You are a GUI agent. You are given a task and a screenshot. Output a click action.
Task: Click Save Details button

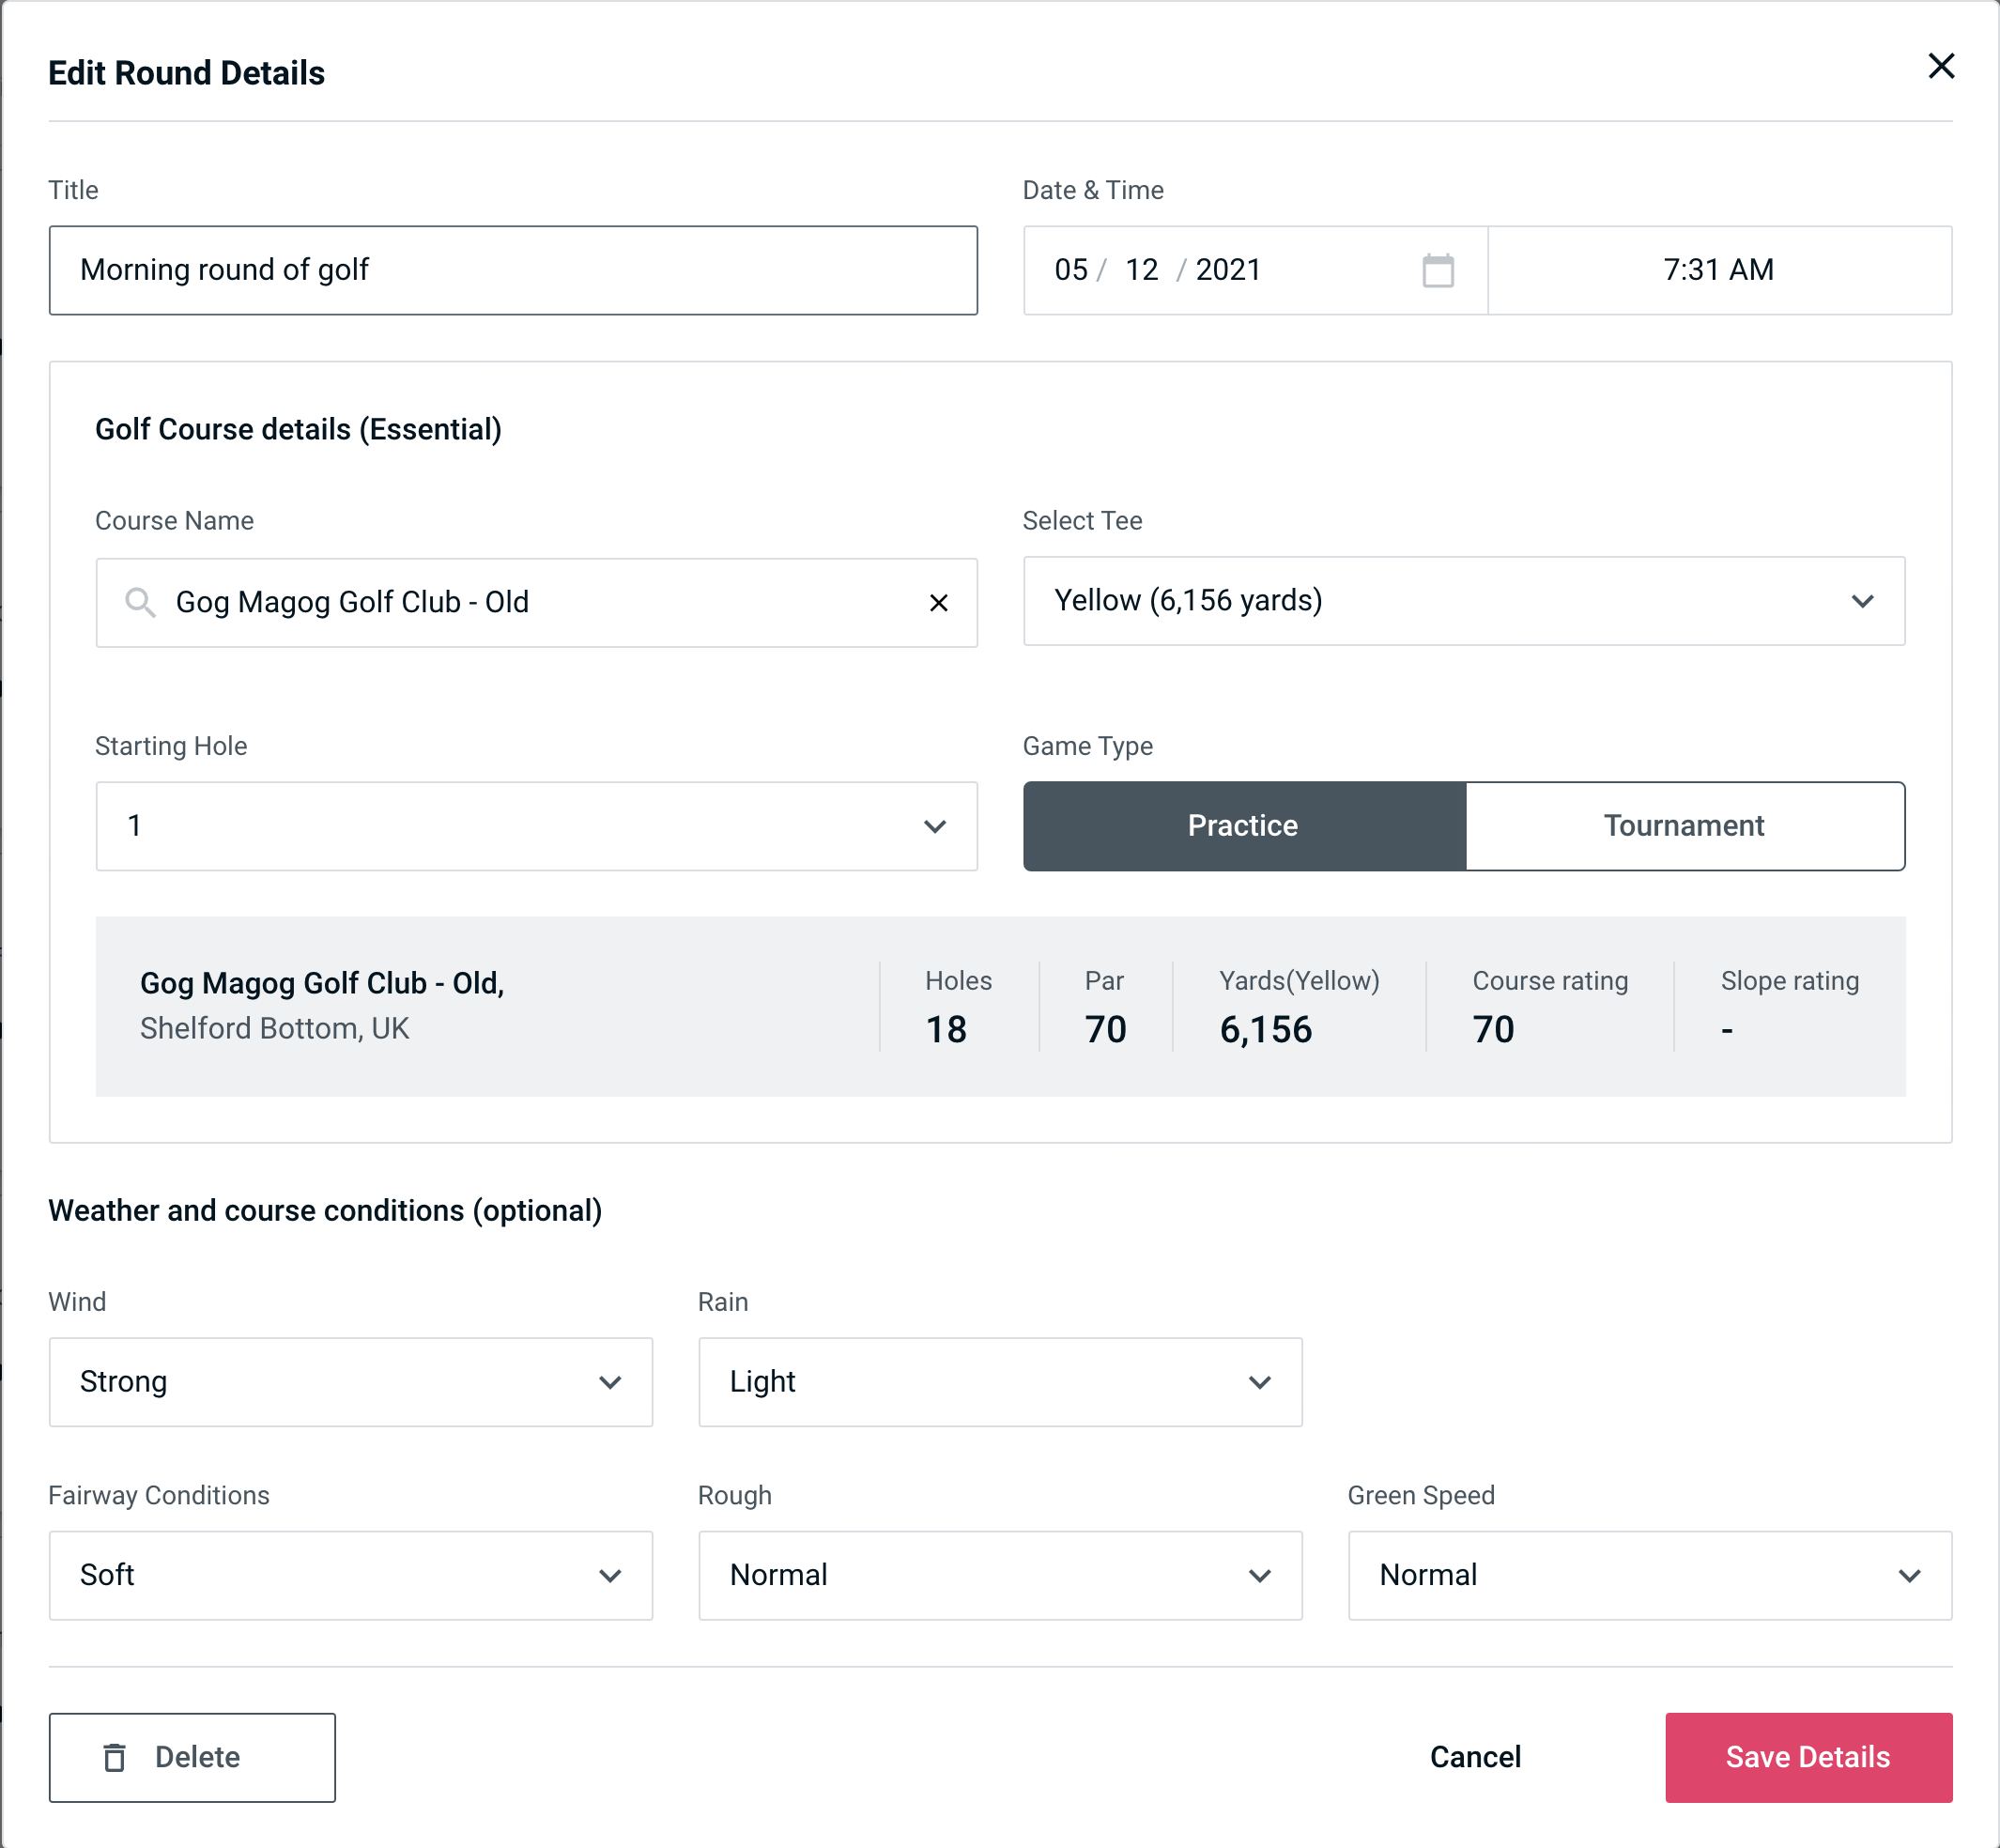[x=1807, y=1758]
